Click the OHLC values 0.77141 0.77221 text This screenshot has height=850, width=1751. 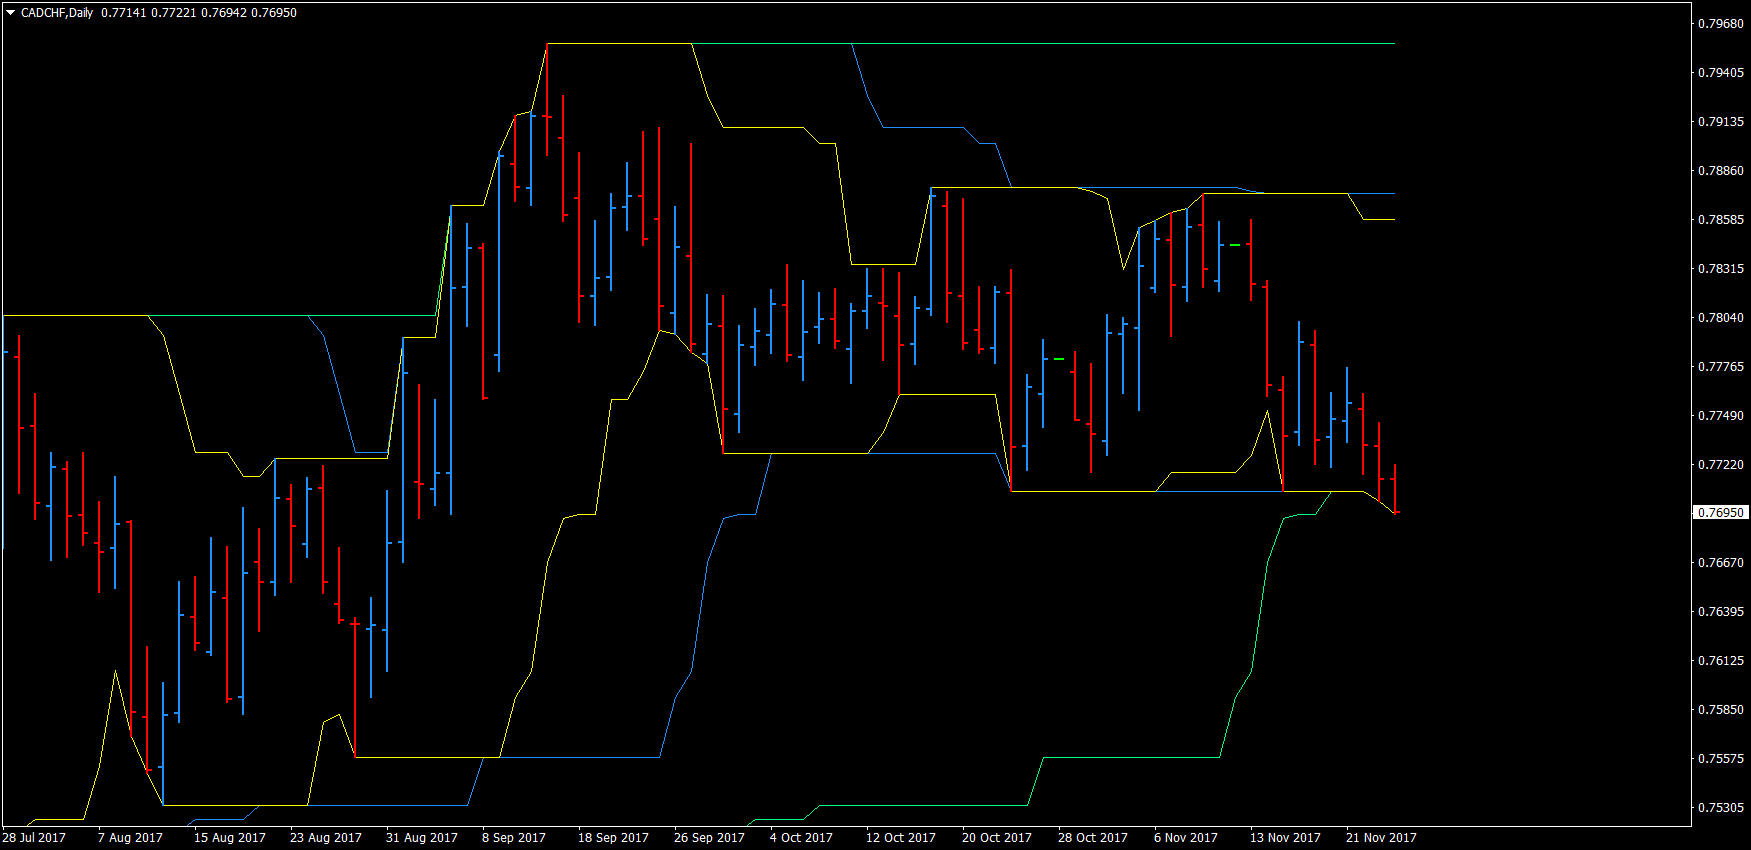(149, 13)
